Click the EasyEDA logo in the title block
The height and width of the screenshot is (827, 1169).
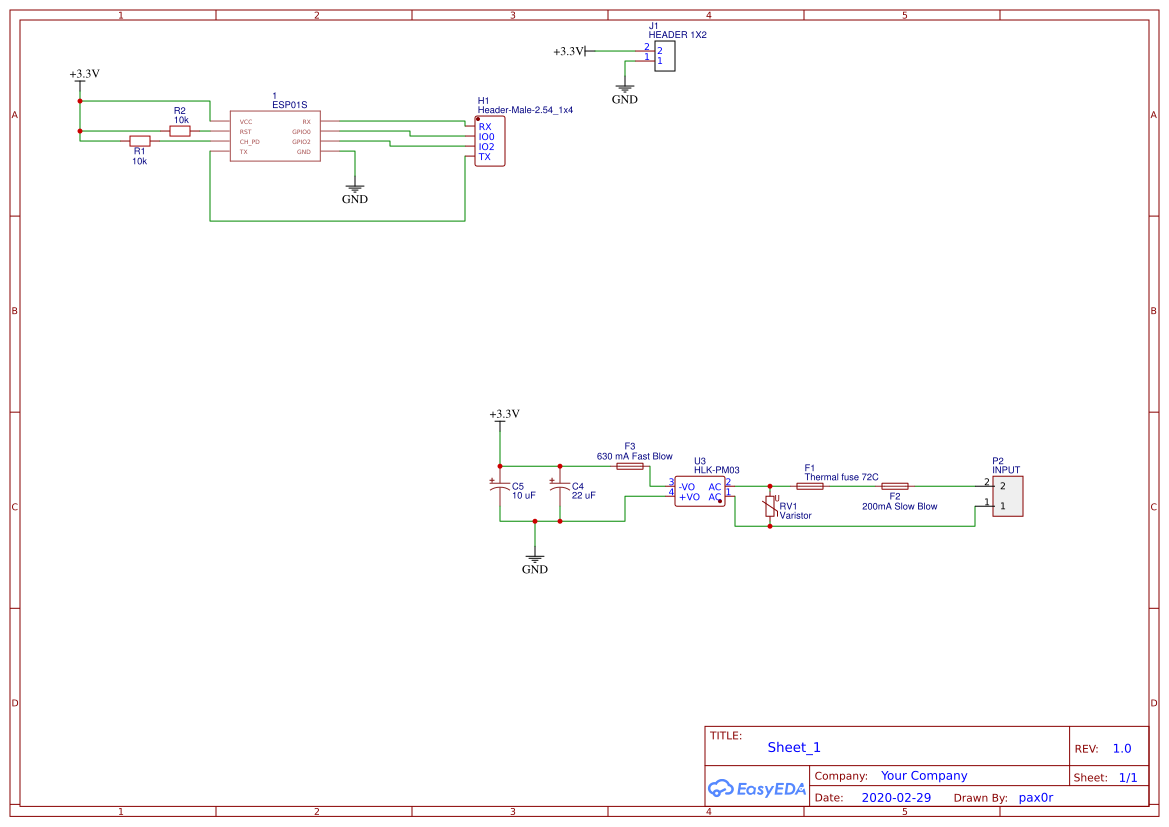click(x=757, y=789)
